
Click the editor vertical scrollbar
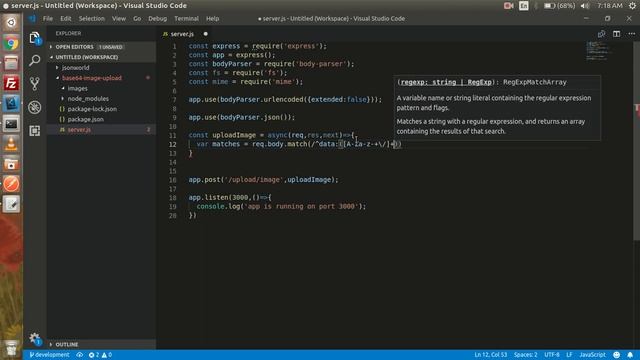[636, 141]
